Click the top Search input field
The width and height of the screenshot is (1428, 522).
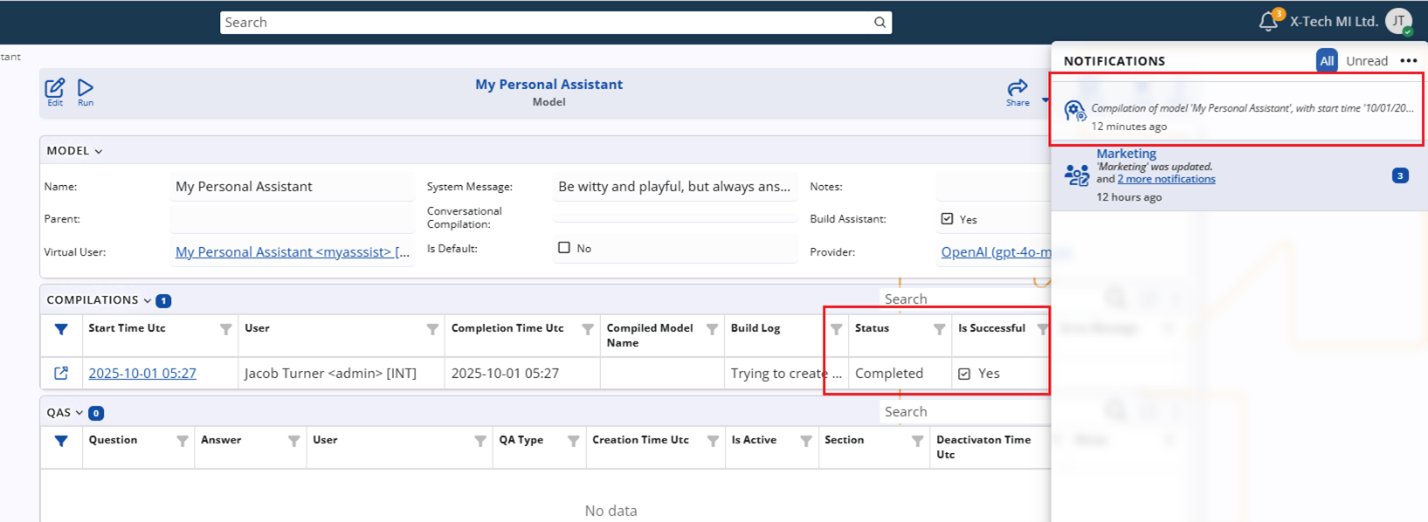point(545,22)
